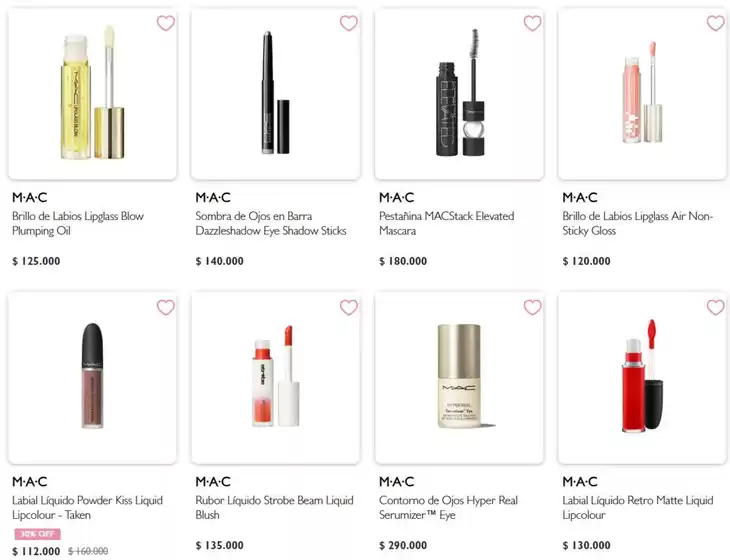Select M·A·C brand above Contorno de Ojos
Screen dimensions: 730x560
click(x=396, y=481)
